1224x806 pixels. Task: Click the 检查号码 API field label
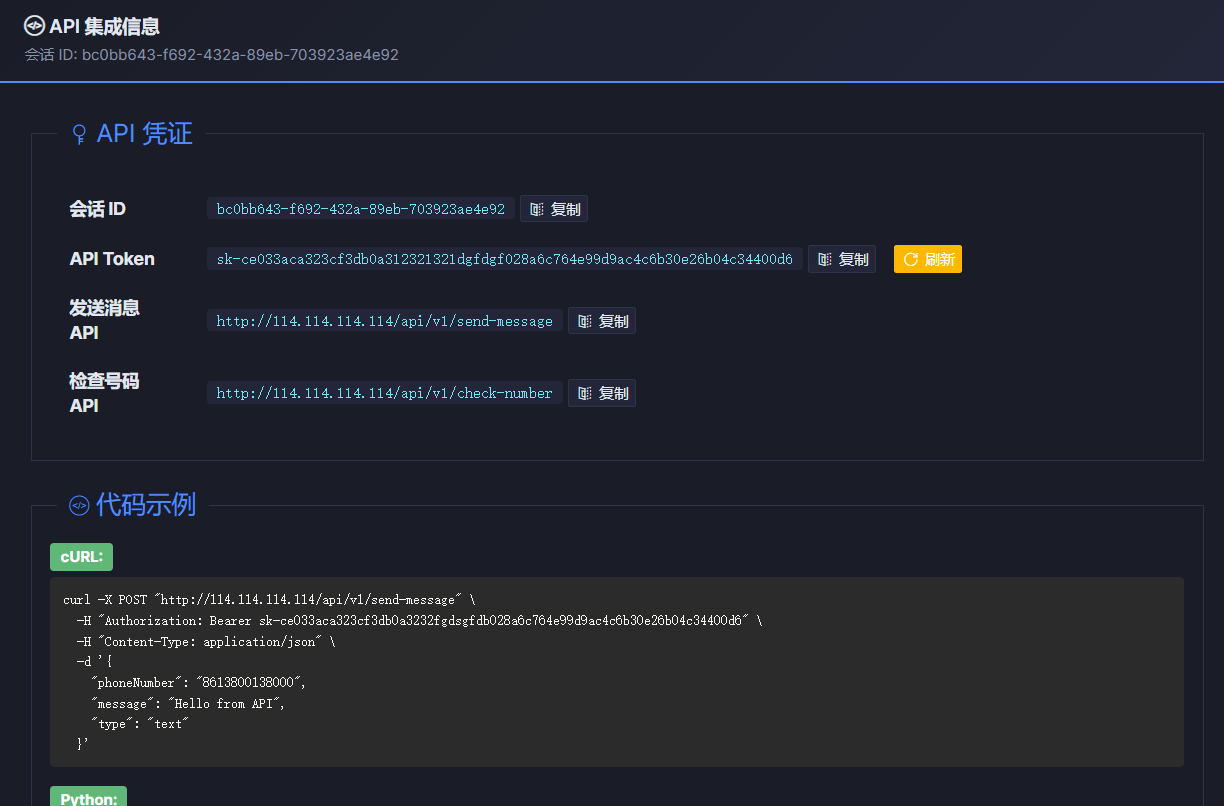pyautogui.click(x=104, y=393)
